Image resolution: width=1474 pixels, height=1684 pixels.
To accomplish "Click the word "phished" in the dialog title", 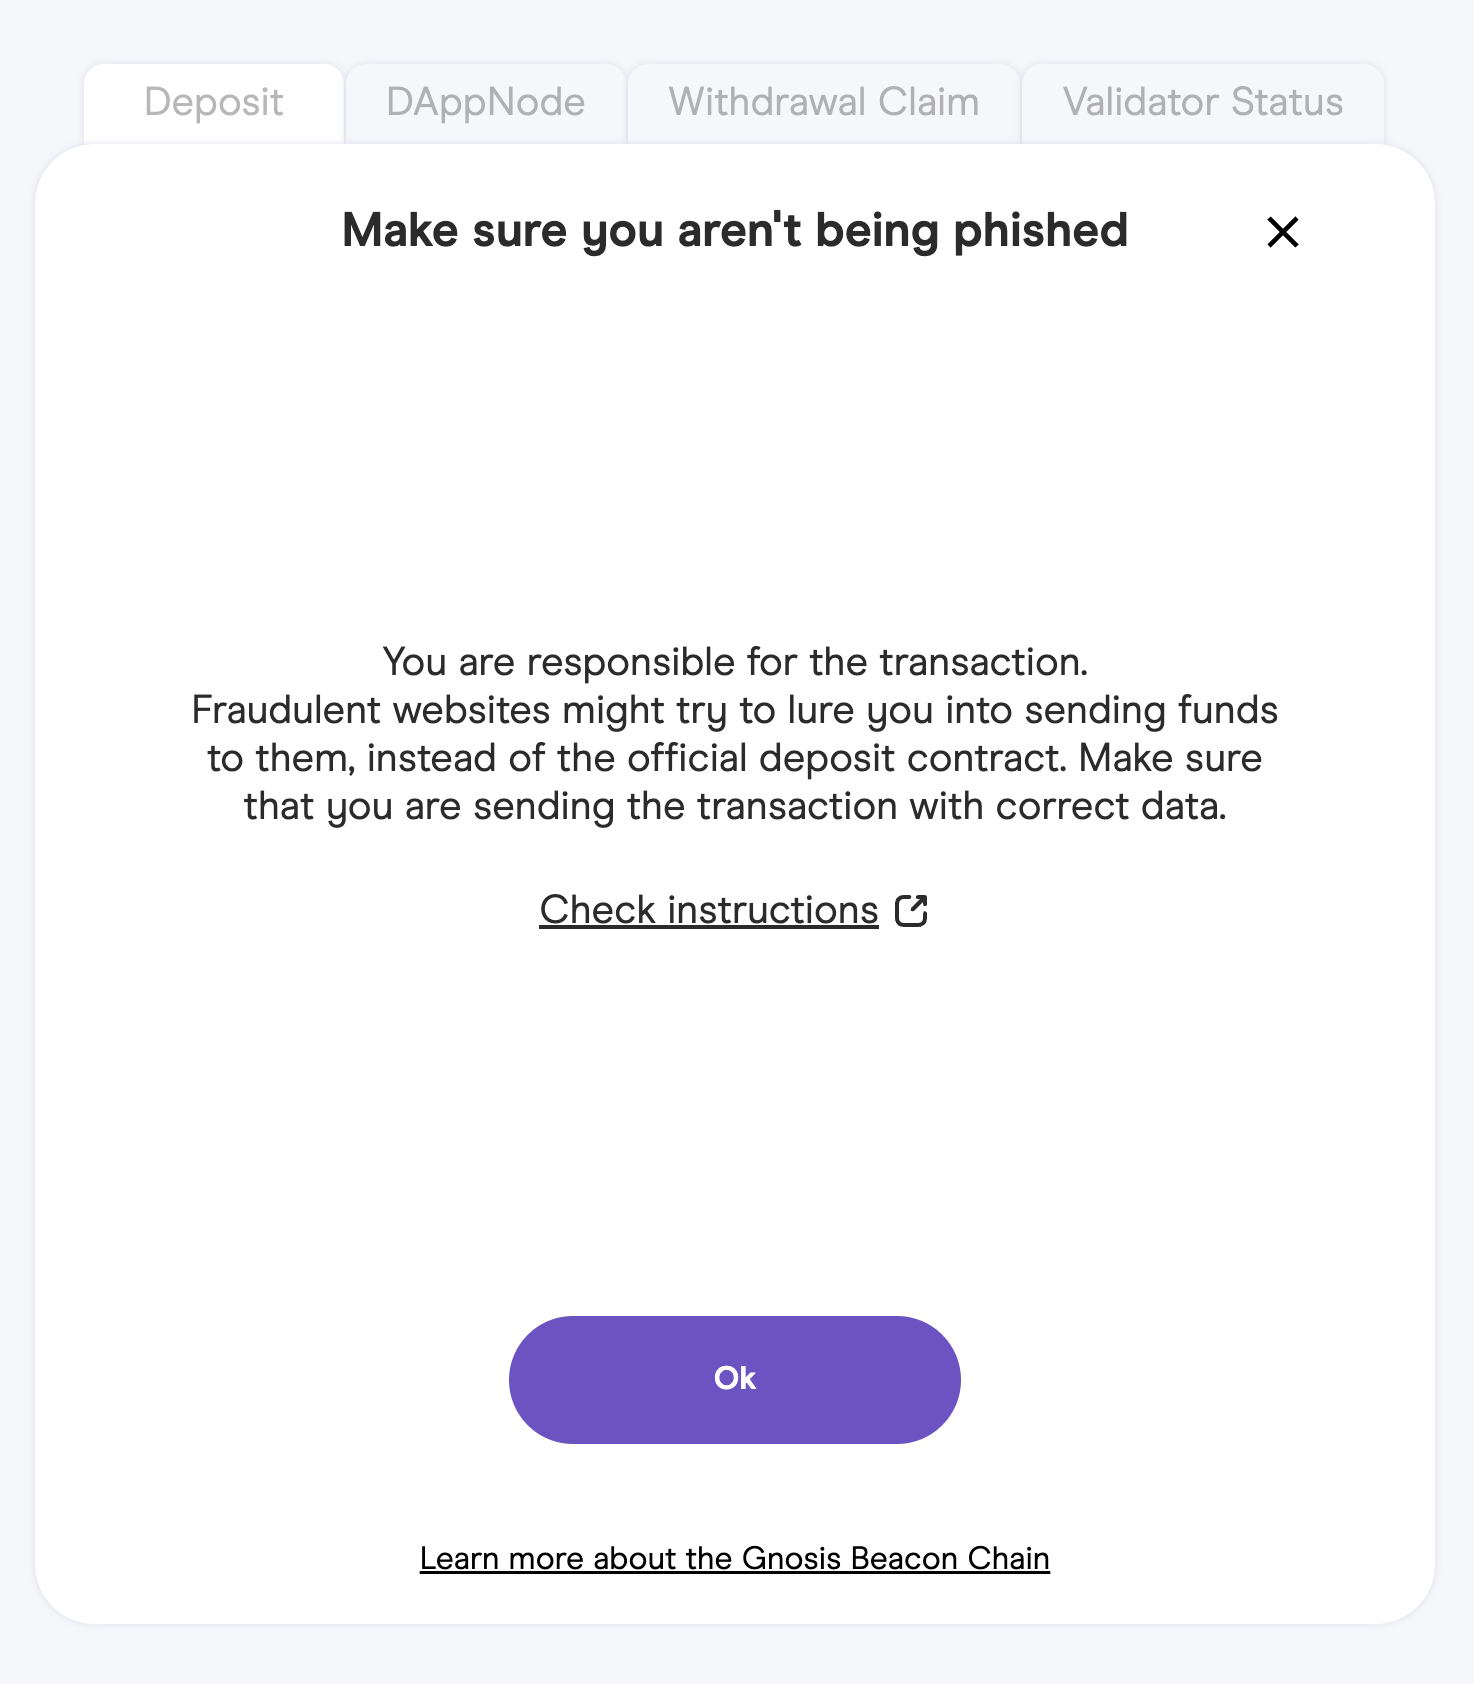I will (1040, 231).
